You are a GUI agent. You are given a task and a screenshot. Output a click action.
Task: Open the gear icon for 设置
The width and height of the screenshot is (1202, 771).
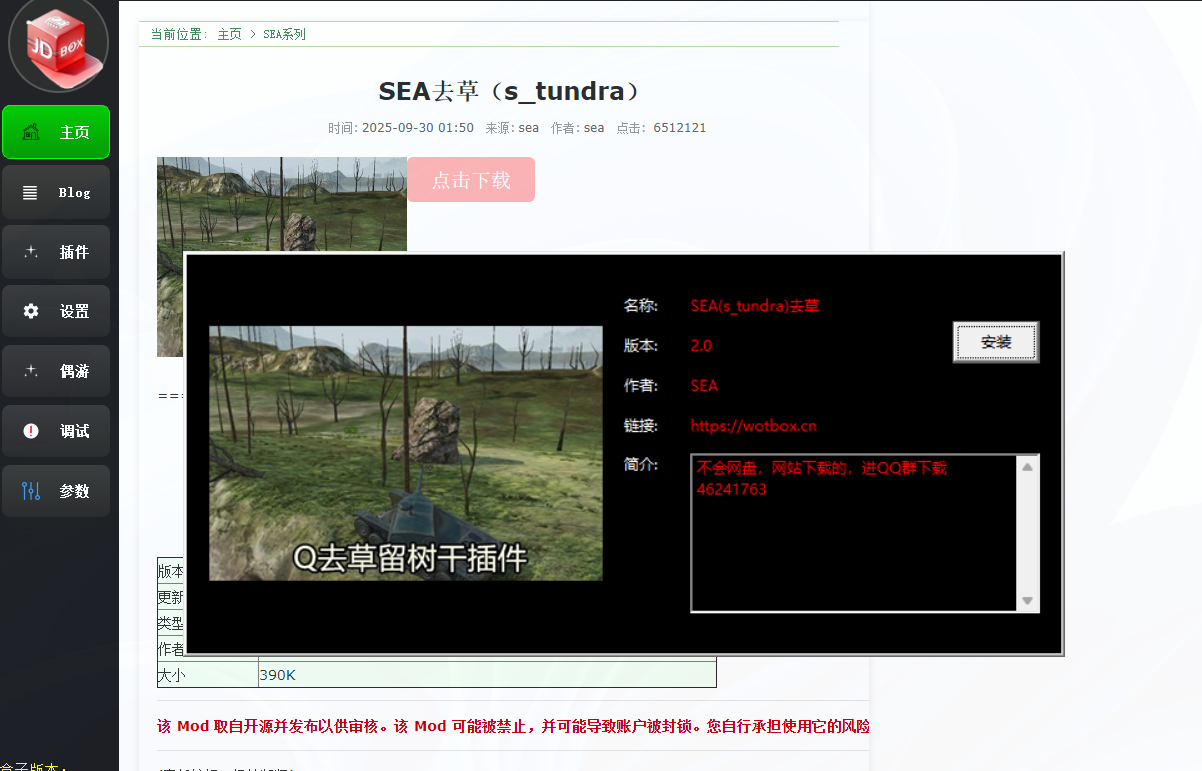coord(31,311)
